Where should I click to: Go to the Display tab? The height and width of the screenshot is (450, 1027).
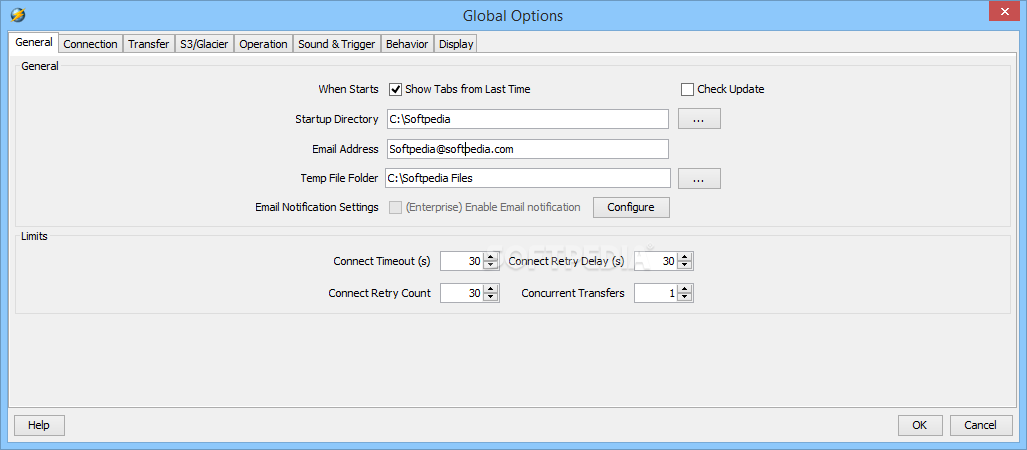point(456,44)
